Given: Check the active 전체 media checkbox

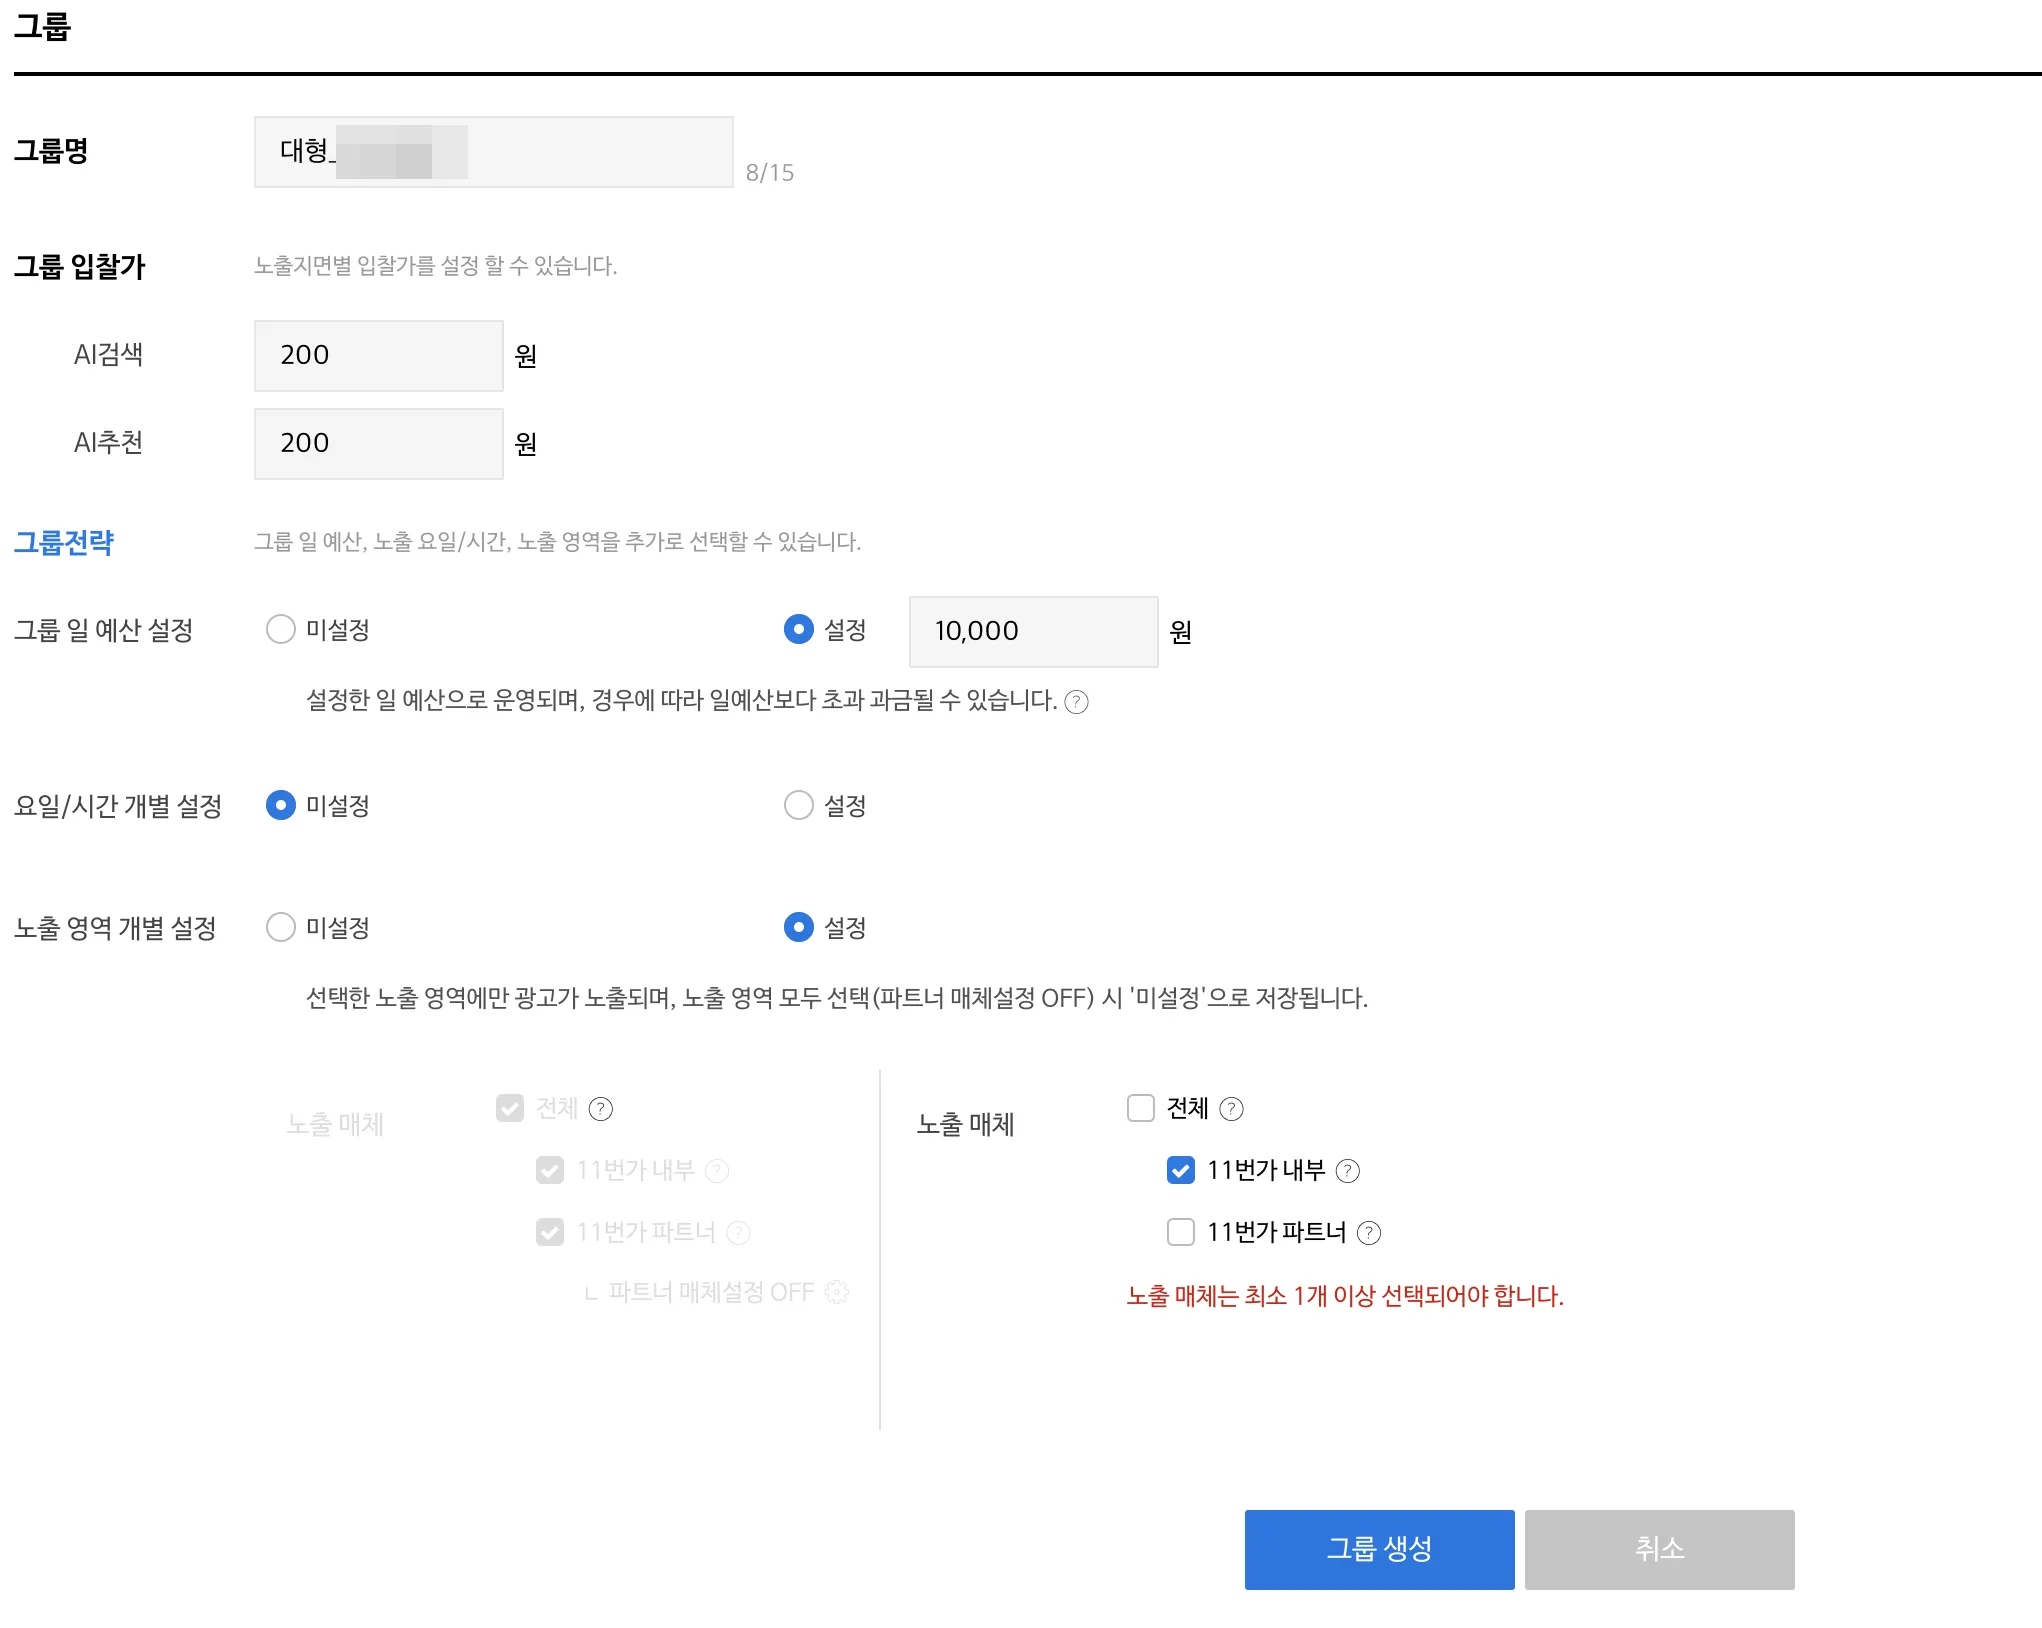Looking at the screenshot, I should (1141, 1108).
